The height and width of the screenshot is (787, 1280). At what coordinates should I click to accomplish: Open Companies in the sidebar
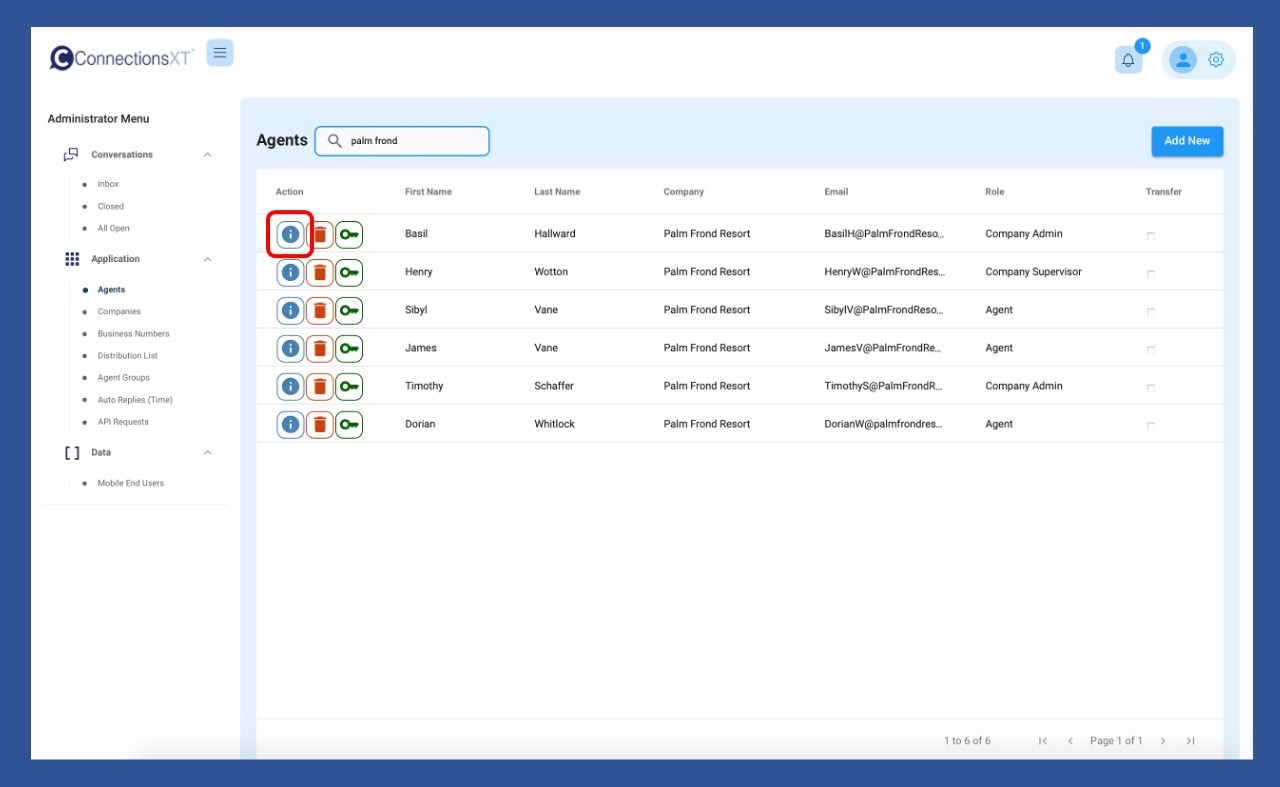click(x=119, y=312)
